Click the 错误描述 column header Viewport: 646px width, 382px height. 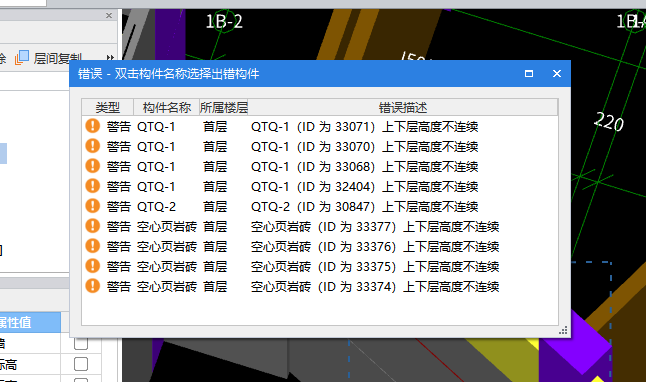403,108
